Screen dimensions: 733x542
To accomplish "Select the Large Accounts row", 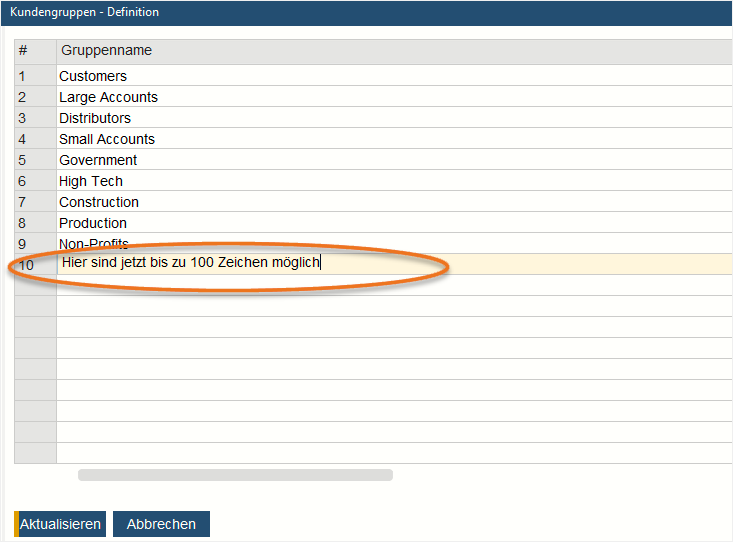I will pyautogui.click(x=108, y=97).
